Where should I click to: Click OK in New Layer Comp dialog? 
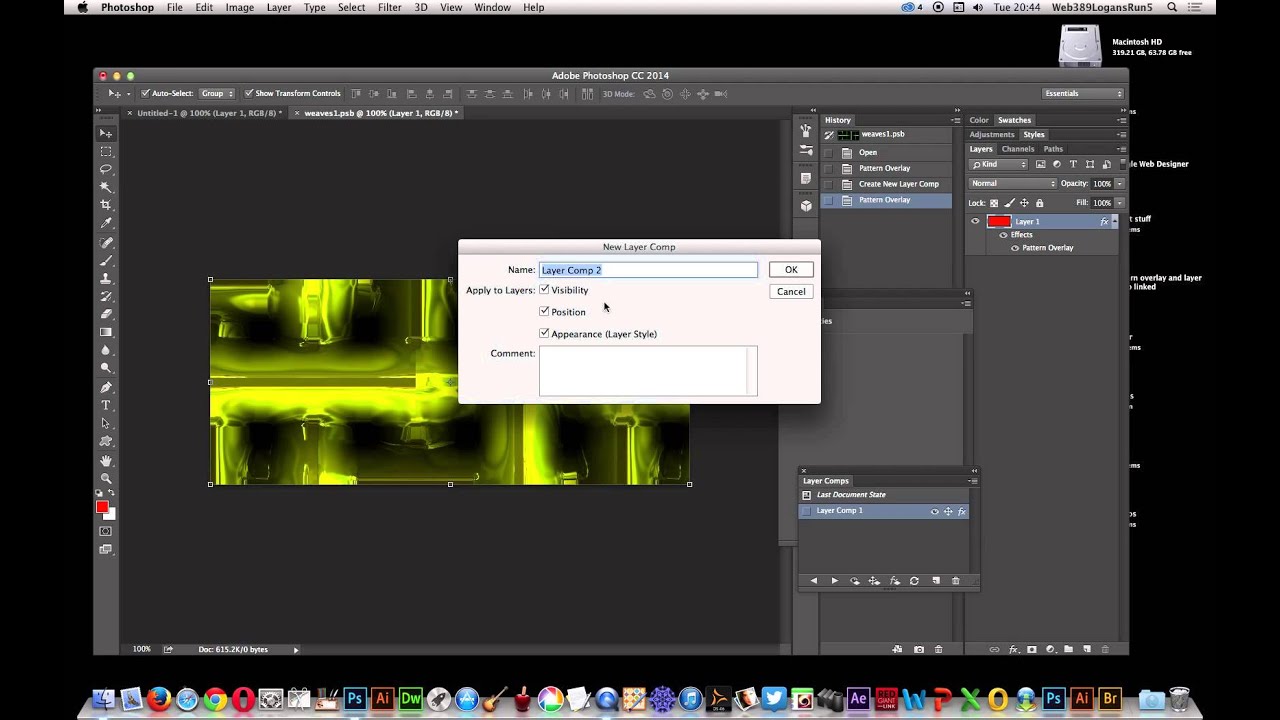(791, 270)
